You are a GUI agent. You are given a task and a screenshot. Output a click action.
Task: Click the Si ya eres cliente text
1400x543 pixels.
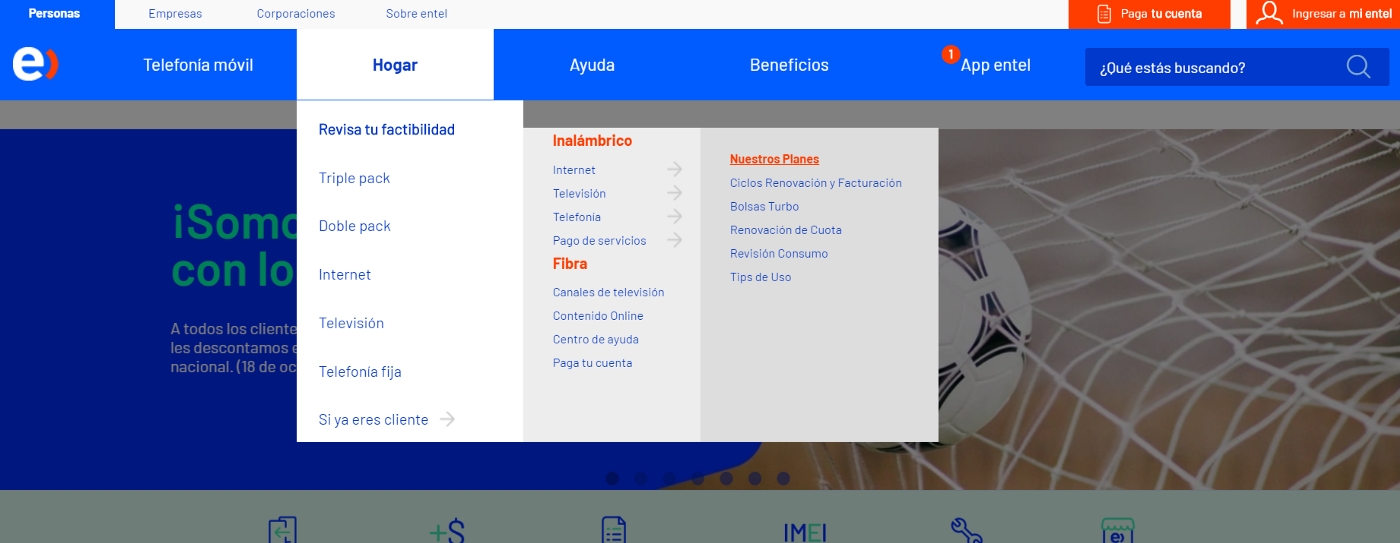click(373, 420)
